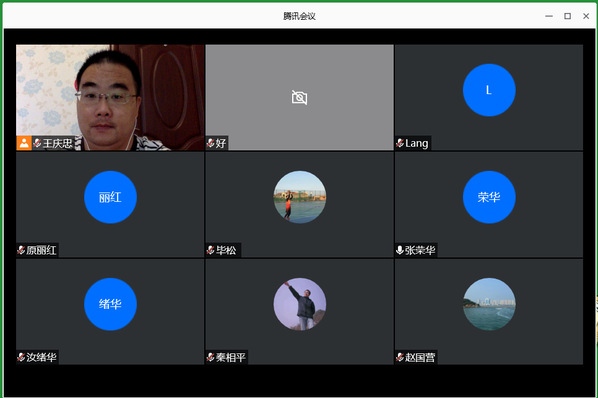The image size is (598, 398).
Task: Select the blue 绪华 avatar circle
Action: click(110, 304)
